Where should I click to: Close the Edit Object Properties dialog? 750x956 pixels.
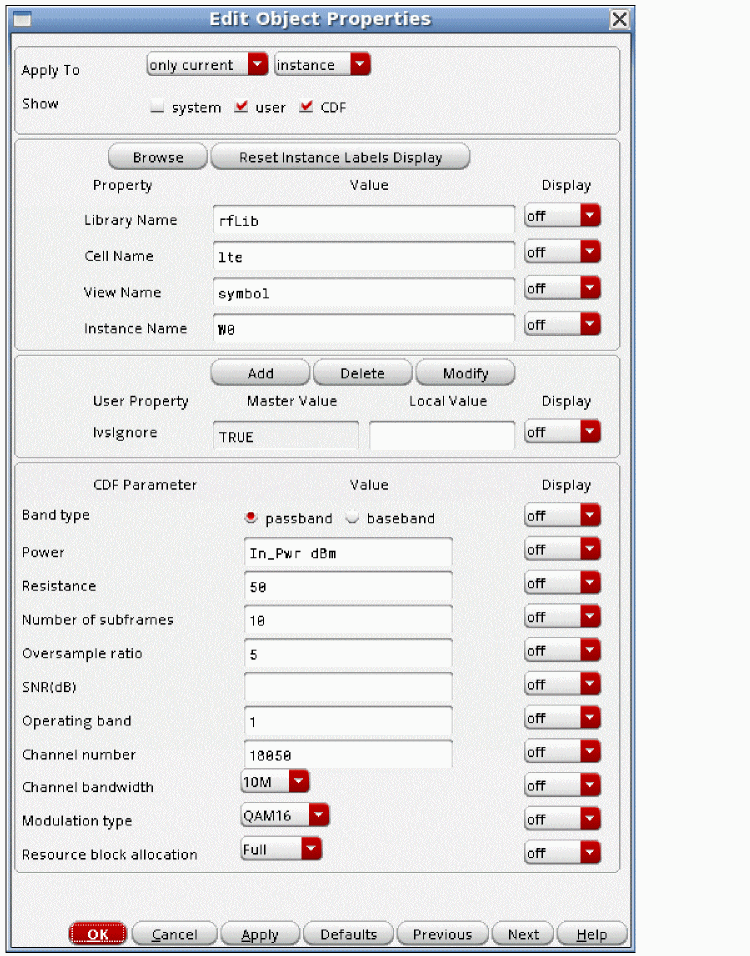(620, 20)
